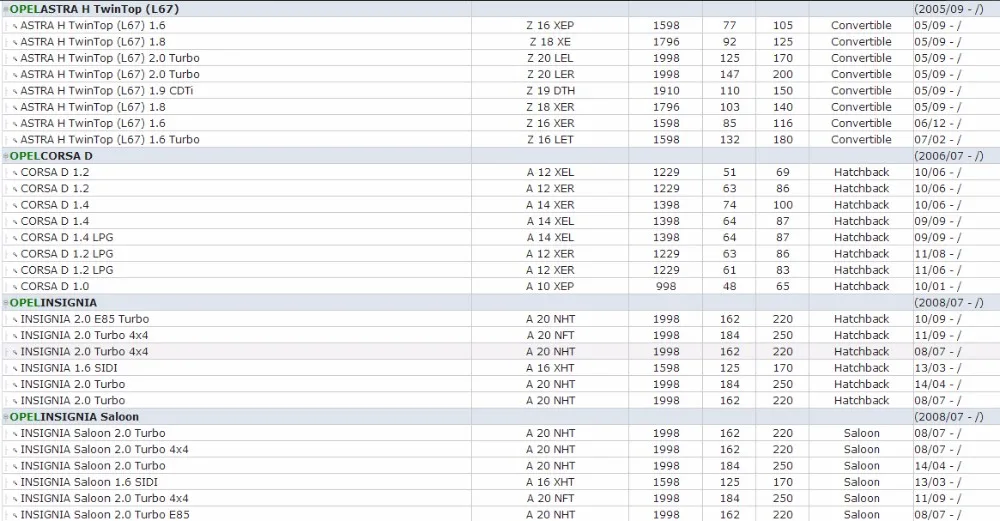
Task: Click date 11/08 - / in CORSA D rows
Action: point(938,254)
